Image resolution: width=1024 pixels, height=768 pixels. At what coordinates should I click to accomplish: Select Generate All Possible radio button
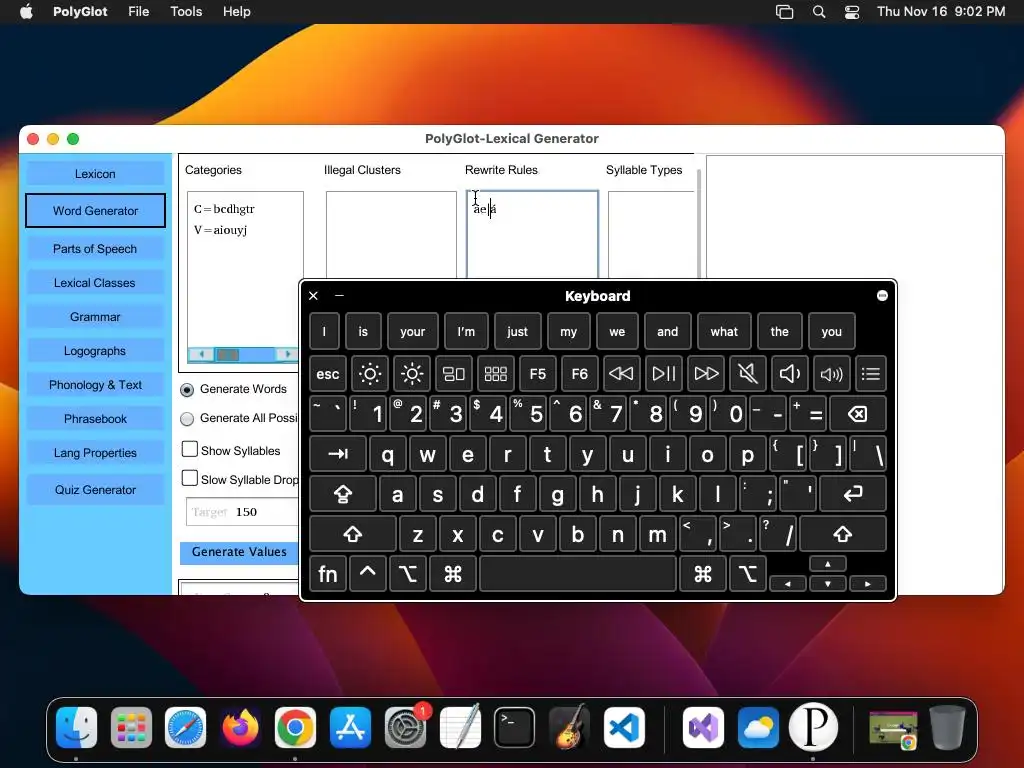tap(187, 419)
